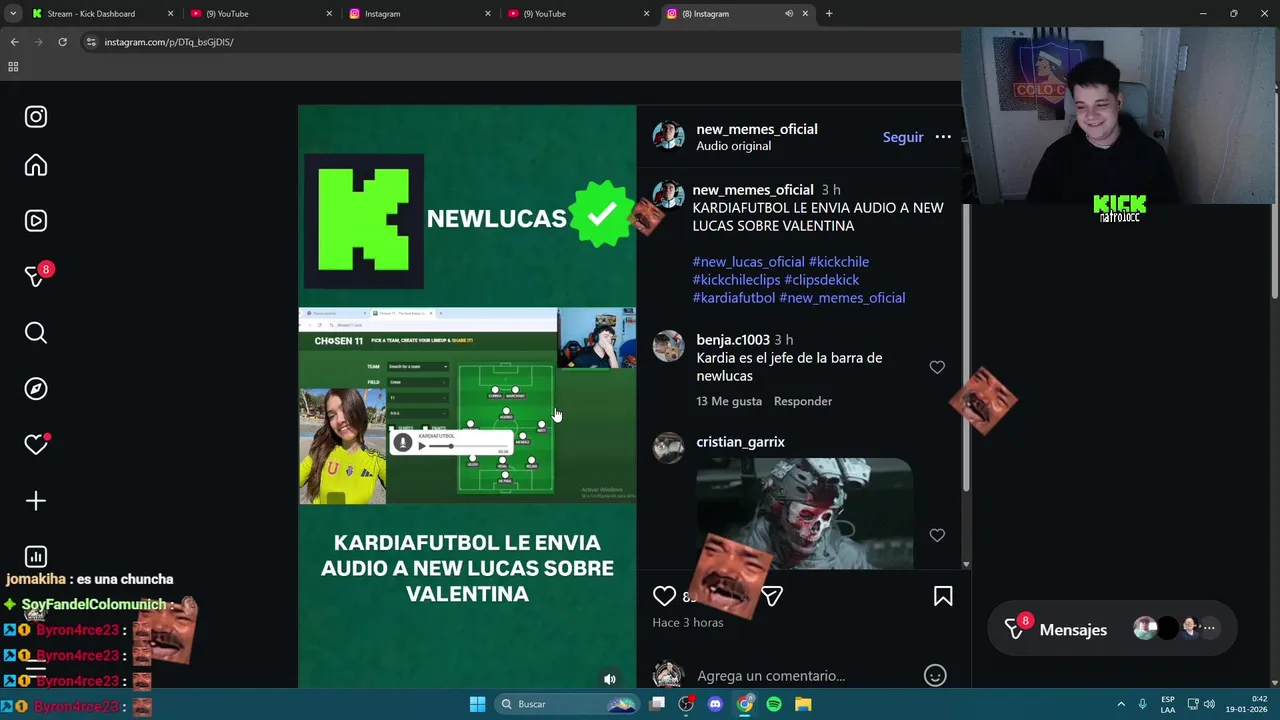Open hashtag #kickchile

(x=839, y=262)
